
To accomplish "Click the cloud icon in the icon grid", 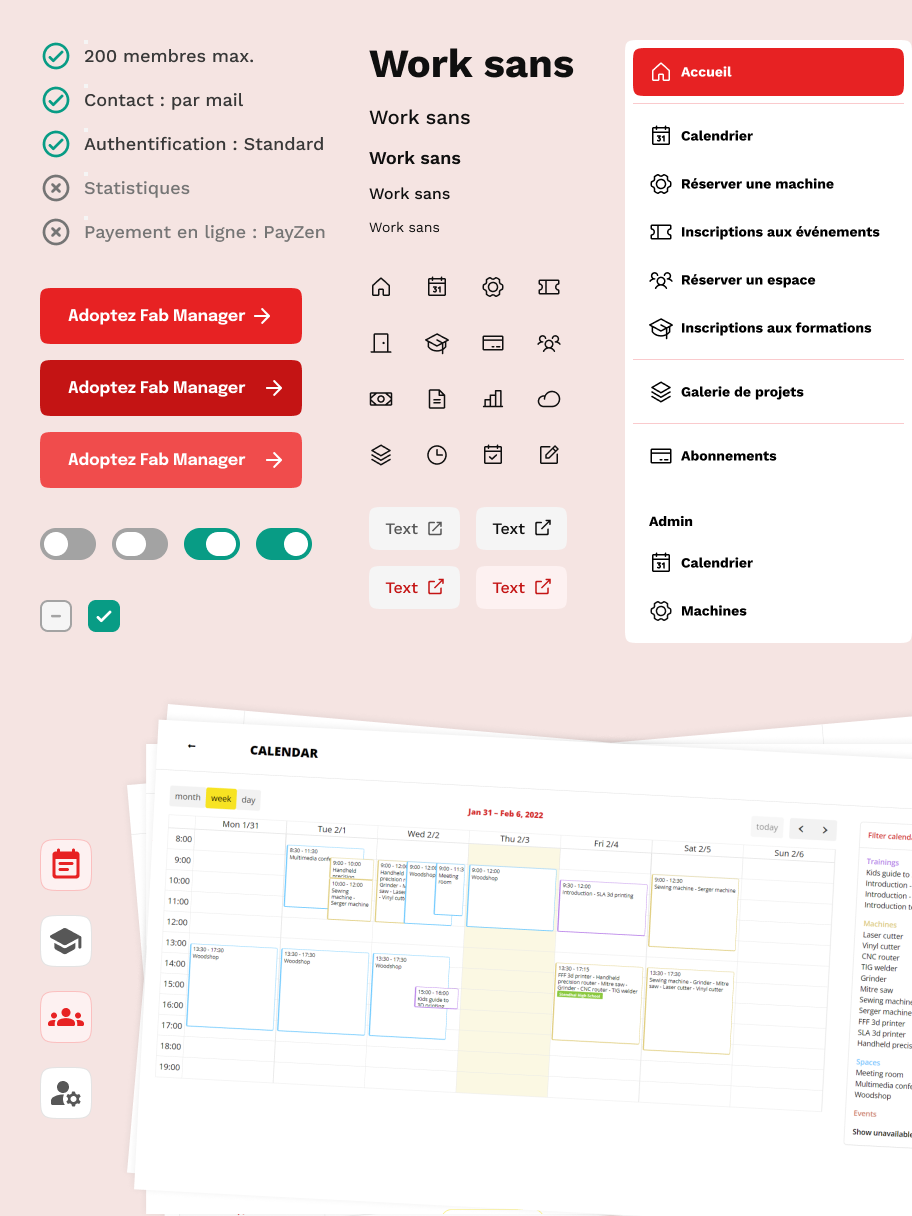I will 549,399.
